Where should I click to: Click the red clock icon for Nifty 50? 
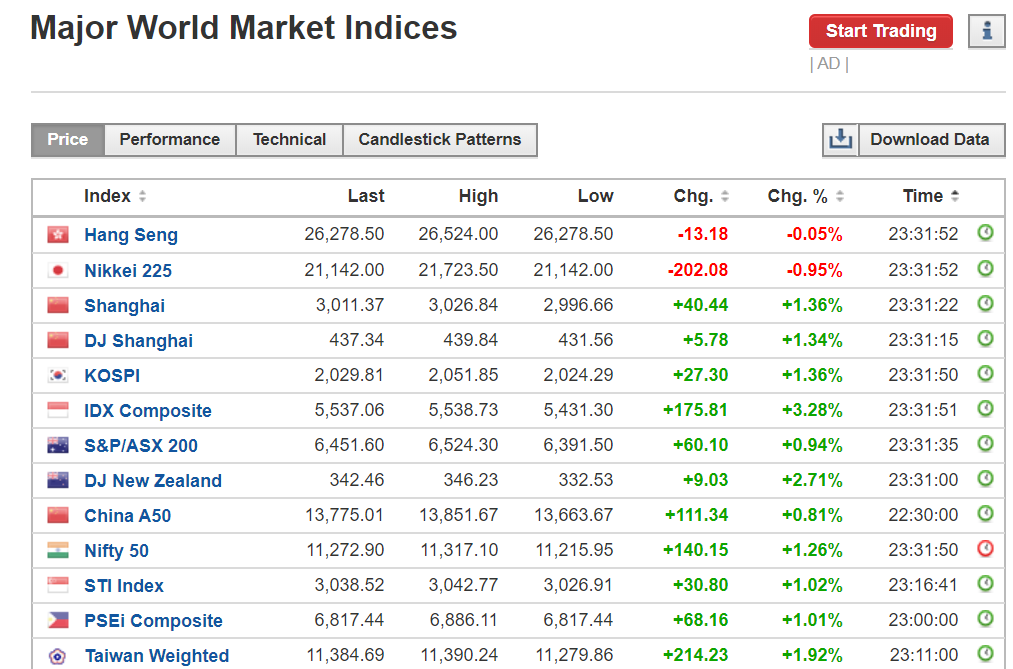pyautogui.click(x=985, y=549)
